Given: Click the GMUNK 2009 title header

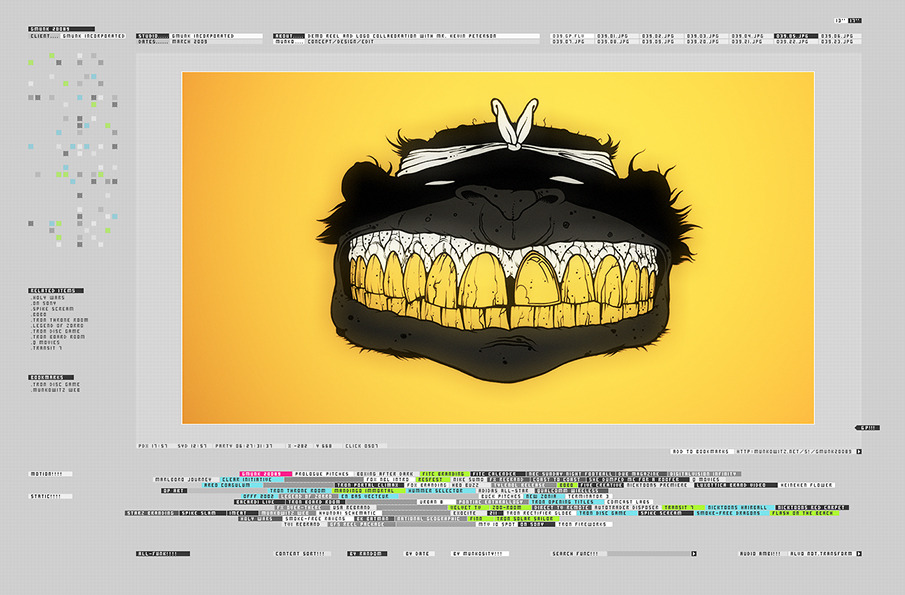Looking at the screenshot, I should (x=61, y=29).
